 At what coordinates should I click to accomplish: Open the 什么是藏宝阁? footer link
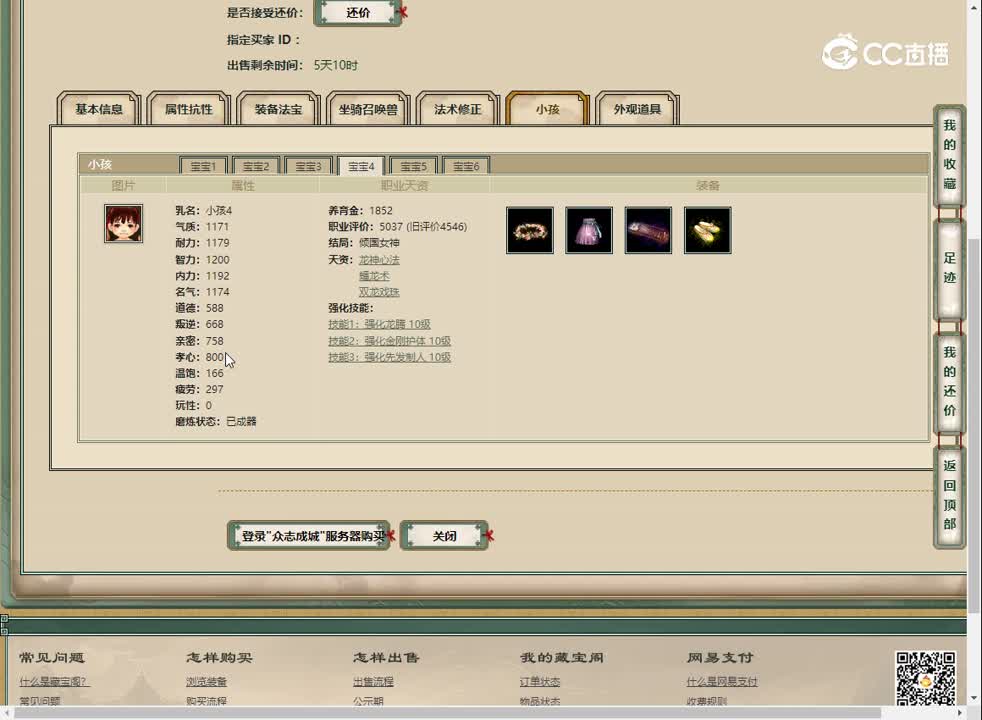click(54, 682)
